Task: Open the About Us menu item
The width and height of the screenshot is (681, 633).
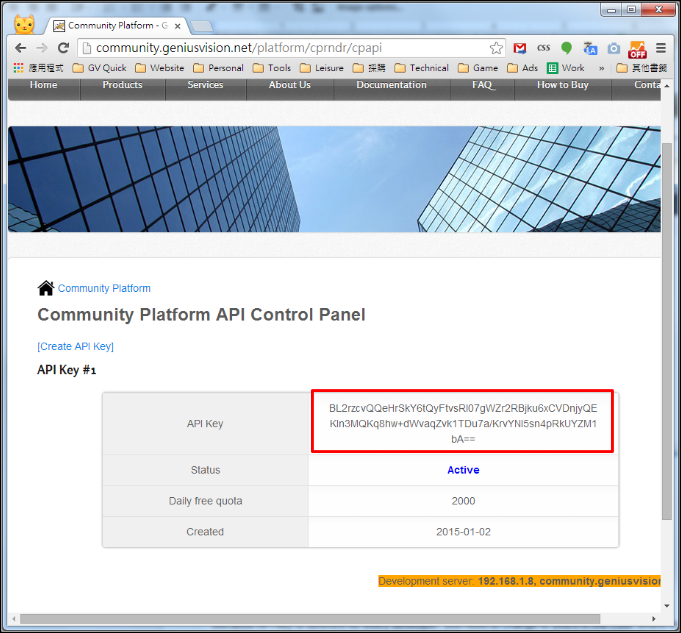Action: point(290,85)
